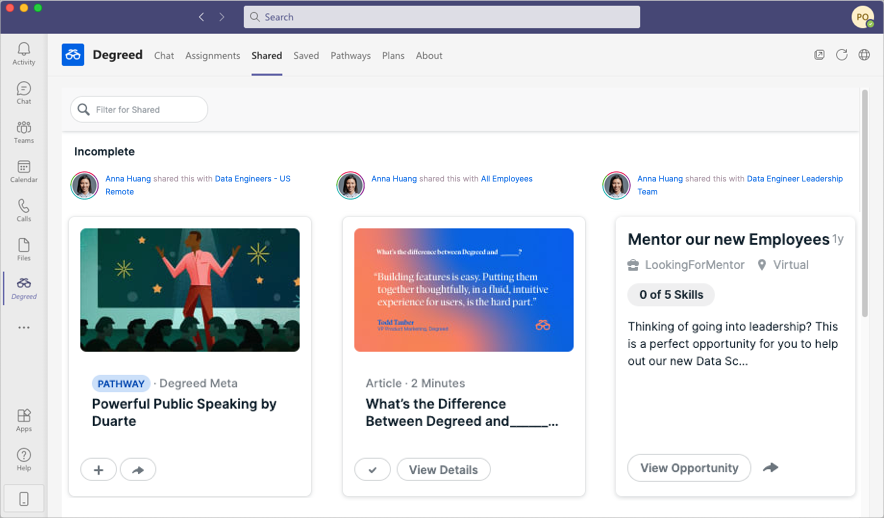This screenshot has height=518, width=884.
Task: Focus the top Search bar
Action: click(441, 17)
